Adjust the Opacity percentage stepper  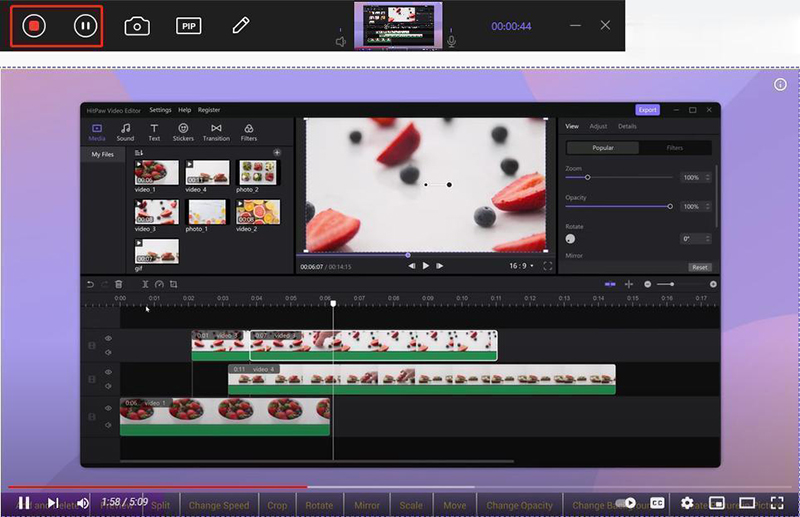pos(708,207)
